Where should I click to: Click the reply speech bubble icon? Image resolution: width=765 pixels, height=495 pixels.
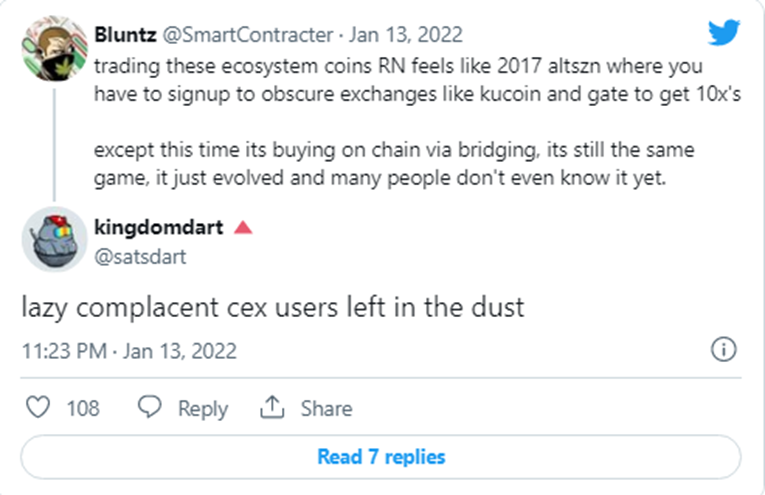pyautogui.click(x=149, y=407)
